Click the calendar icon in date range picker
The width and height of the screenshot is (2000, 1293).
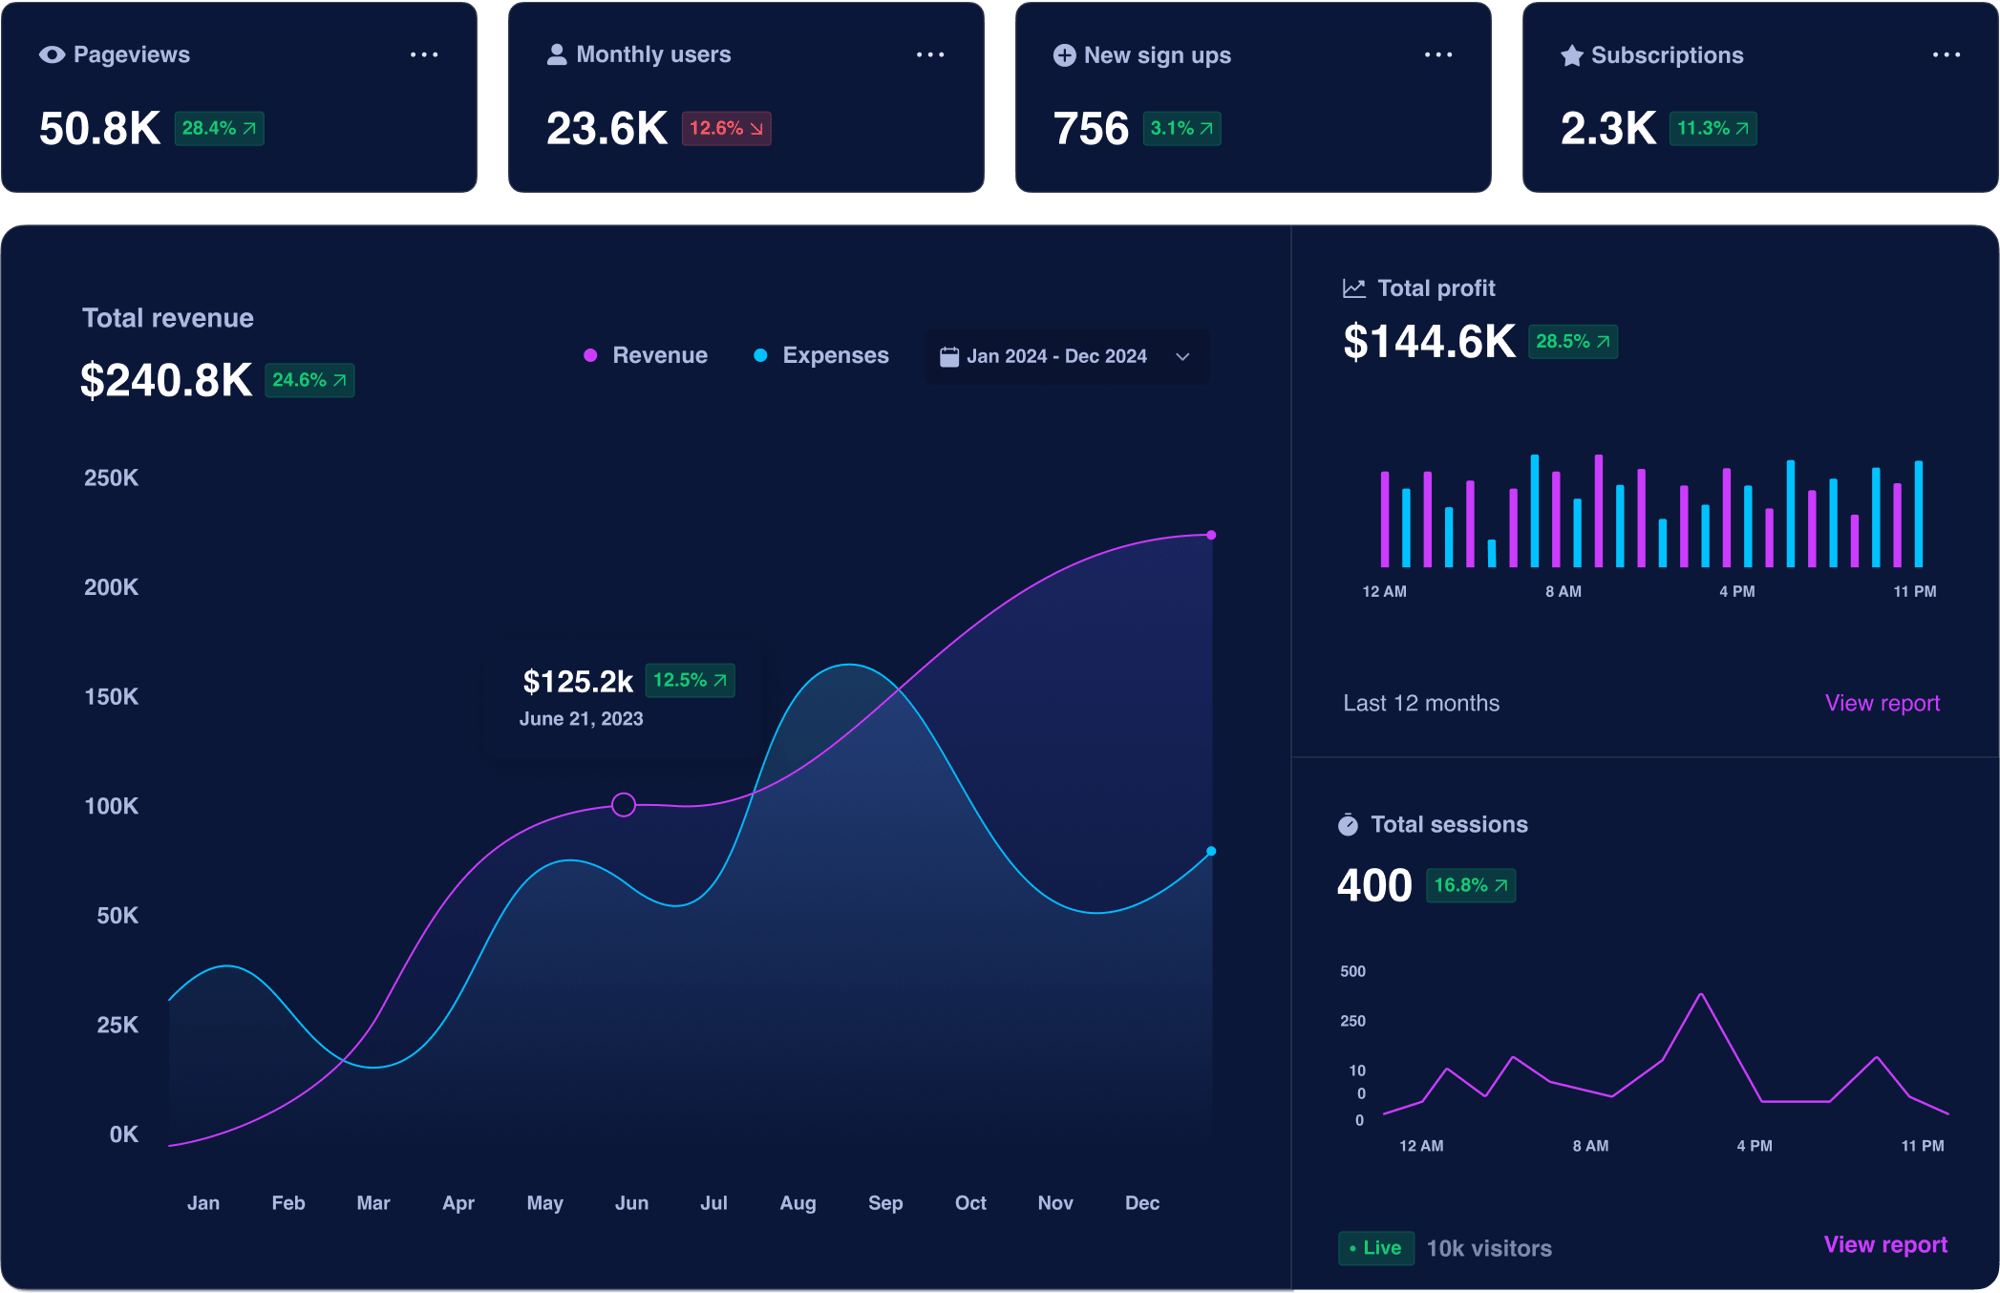949,357
